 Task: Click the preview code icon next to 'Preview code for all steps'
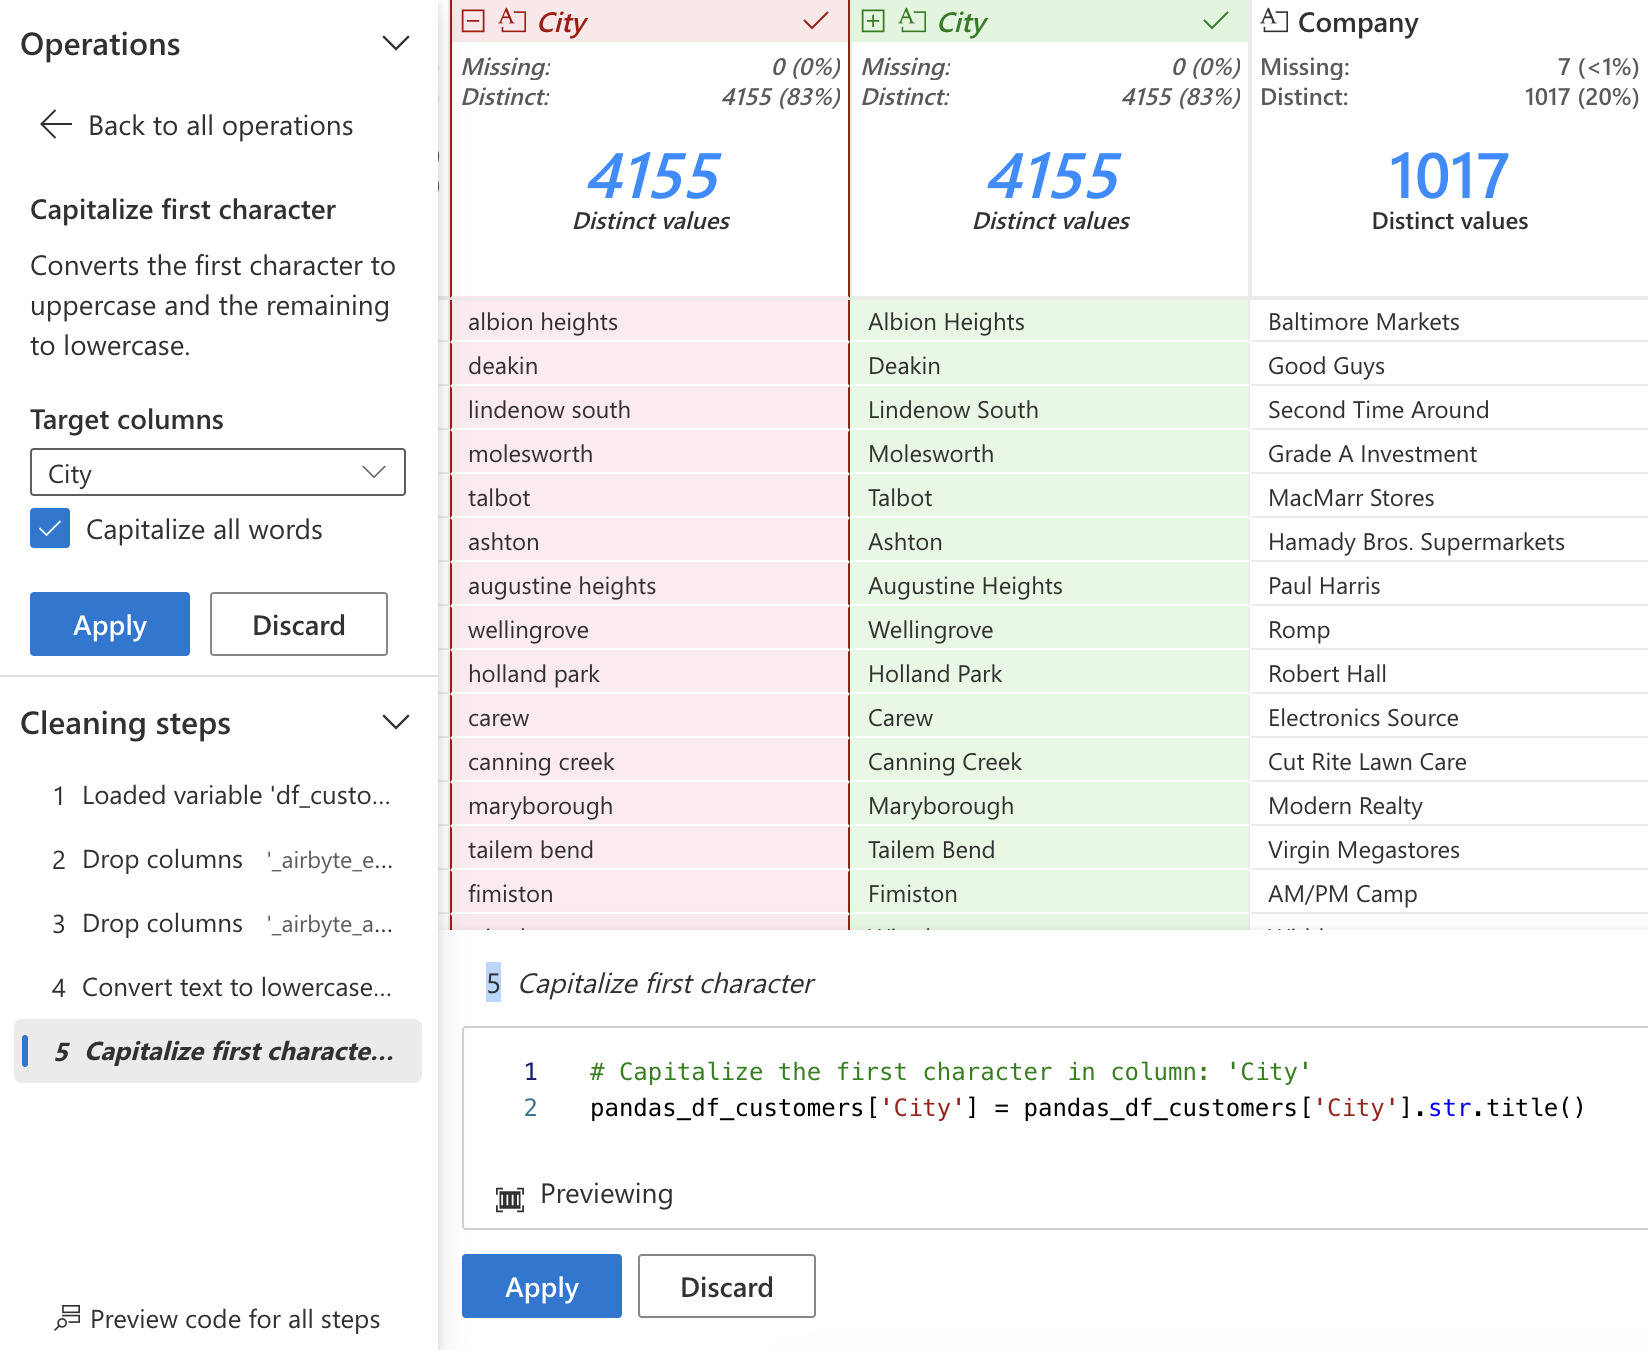pyautogui.click(x=67, y=1318)
